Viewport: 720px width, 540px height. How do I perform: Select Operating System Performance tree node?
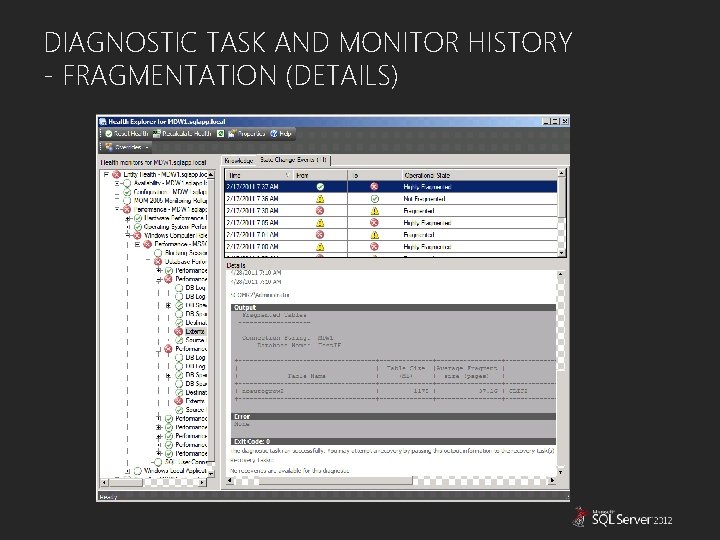point(175,227)
